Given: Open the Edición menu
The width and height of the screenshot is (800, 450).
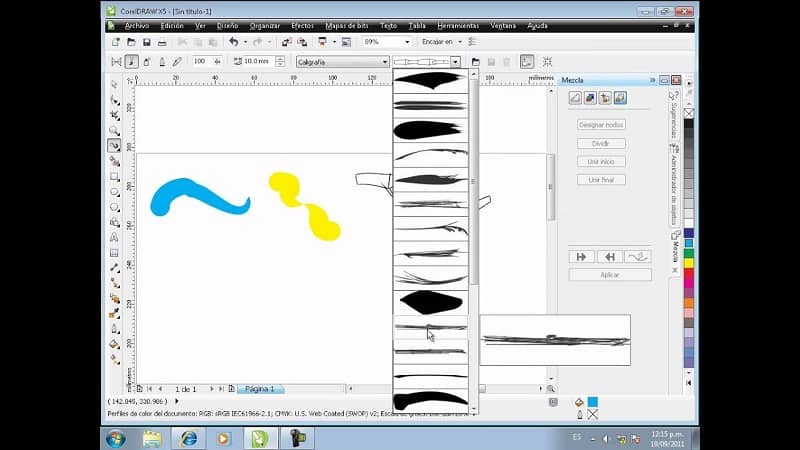Looking at the screenshot, I should (x=172, y=26).
